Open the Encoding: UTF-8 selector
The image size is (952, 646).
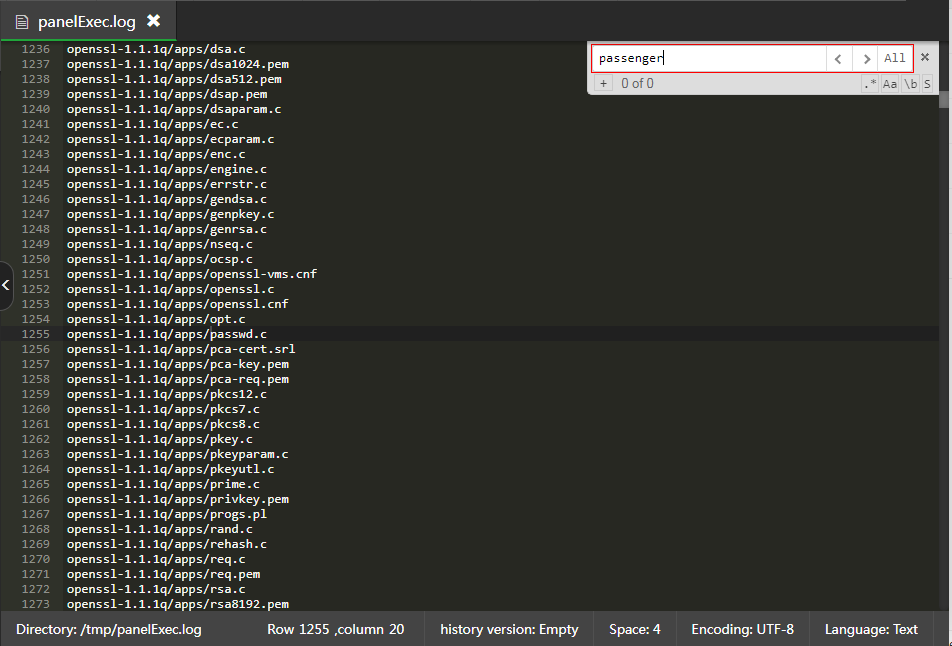click(742, 629)
